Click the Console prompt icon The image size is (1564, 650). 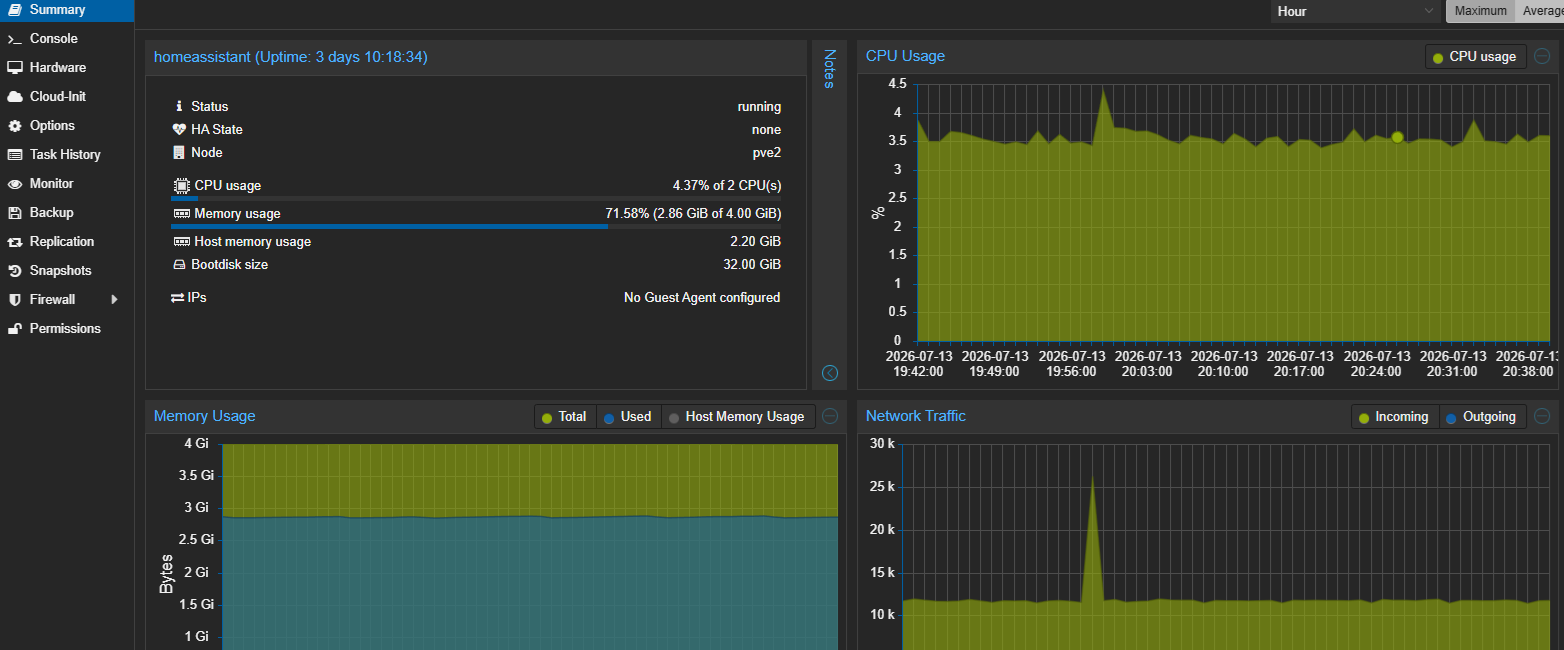click(x=14, y=39)
